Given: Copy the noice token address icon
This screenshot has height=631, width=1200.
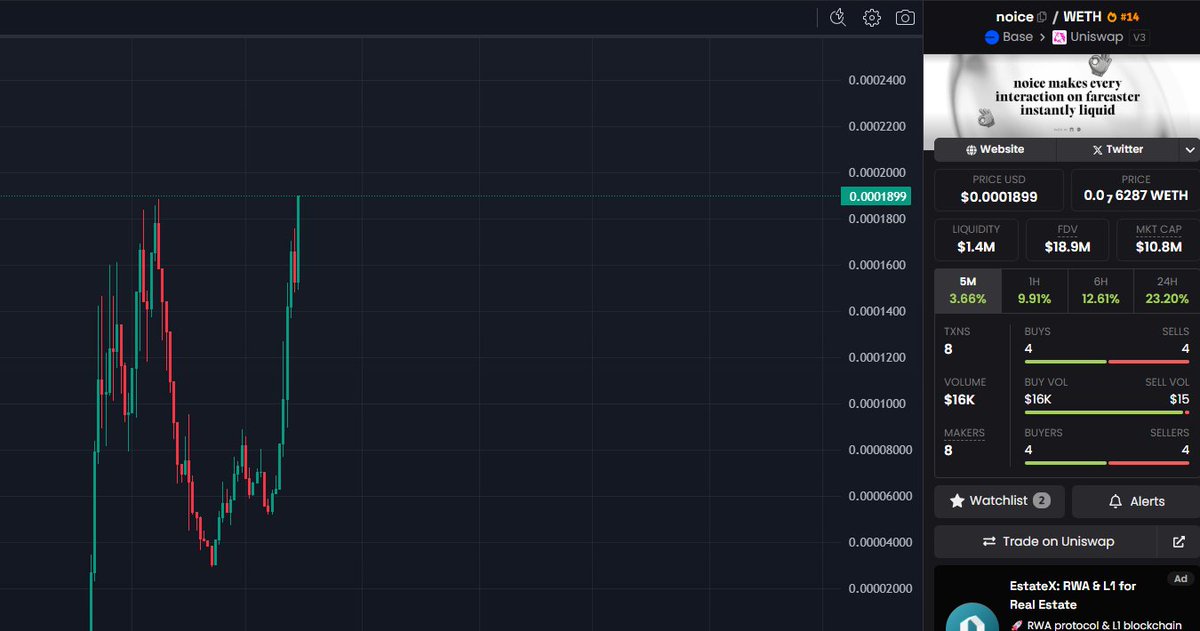Looking at the screenshot, I should pyautogui.click(x=1042, y=17).
